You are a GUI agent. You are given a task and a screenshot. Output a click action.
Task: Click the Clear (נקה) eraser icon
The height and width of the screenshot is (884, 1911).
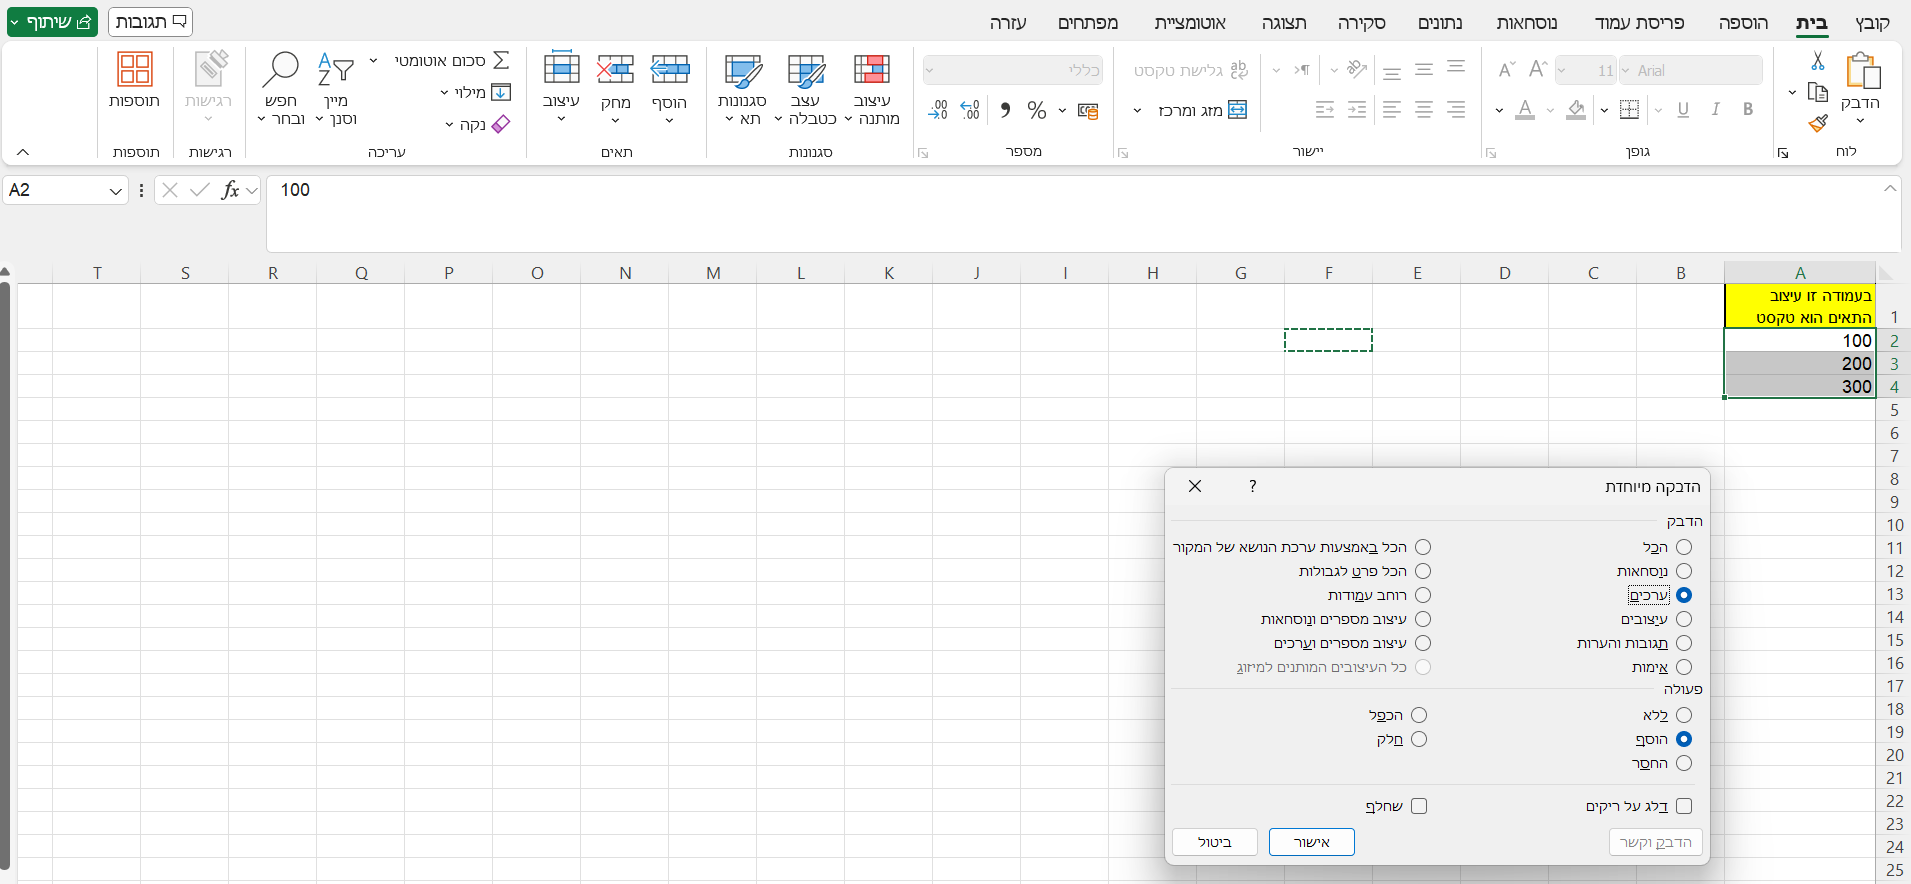[x=501, y=124]
